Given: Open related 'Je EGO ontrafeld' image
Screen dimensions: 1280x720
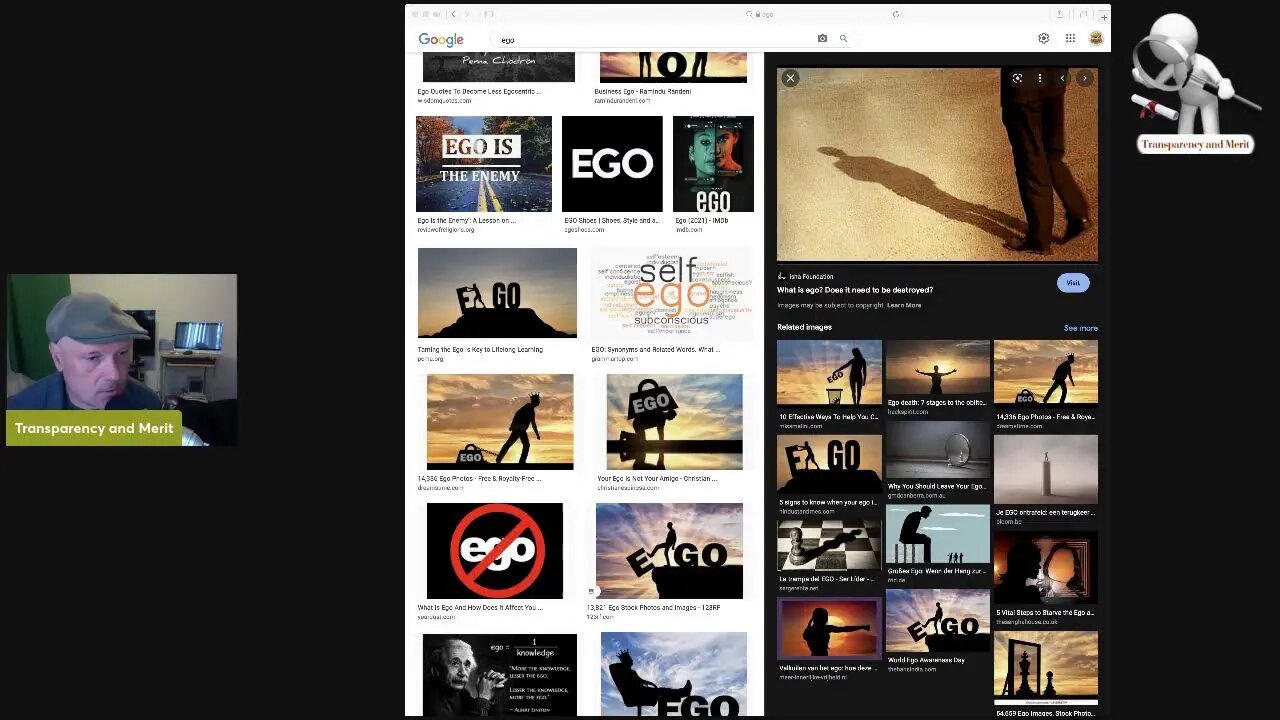Looking at the screenshot, I should [x=1046, y=469].
